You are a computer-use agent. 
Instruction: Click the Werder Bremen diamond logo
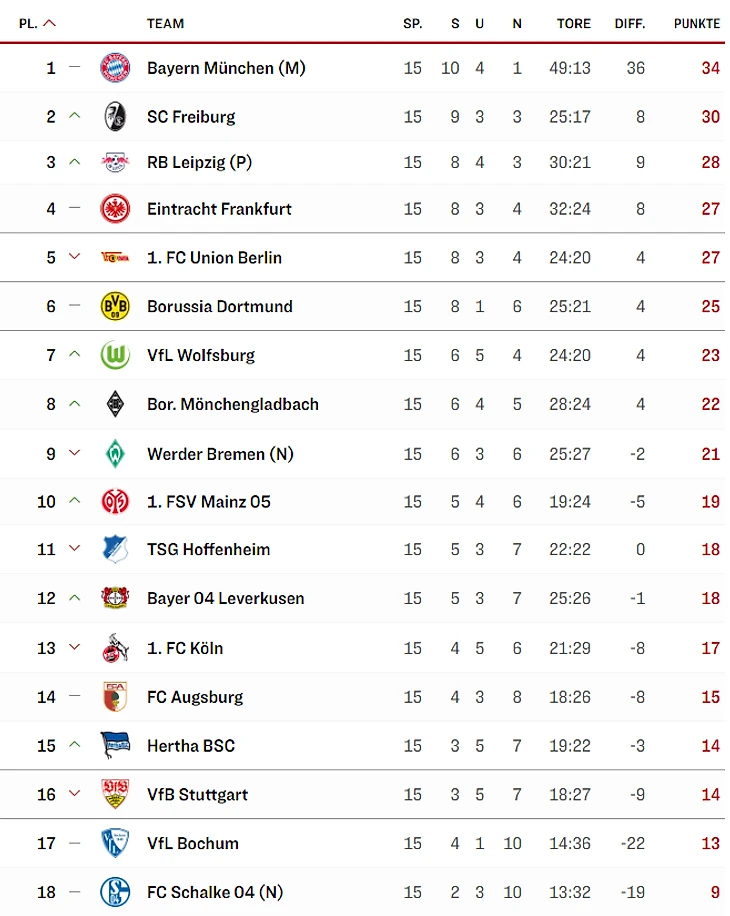click(115, 454)
